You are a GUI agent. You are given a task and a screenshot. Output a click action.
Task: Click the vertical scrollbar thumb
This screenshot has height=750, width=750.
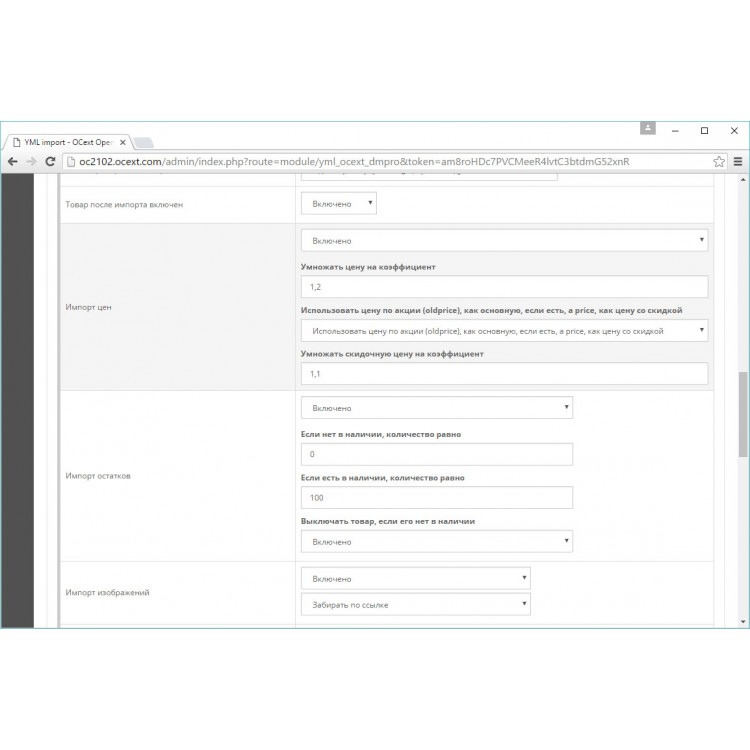click(x=743, y=414)
